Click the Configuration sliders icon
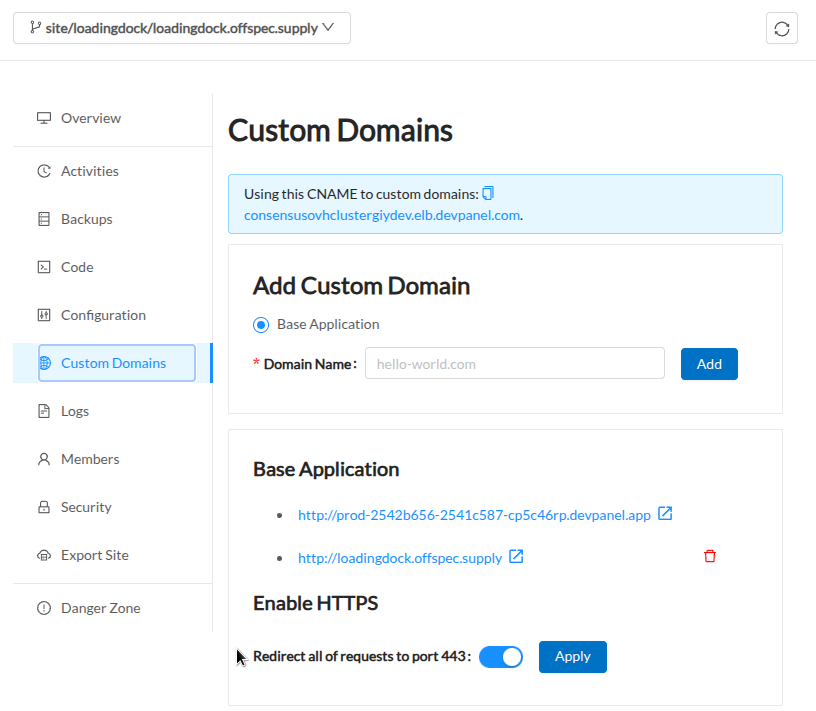The image size is (816, 711). 44,315
